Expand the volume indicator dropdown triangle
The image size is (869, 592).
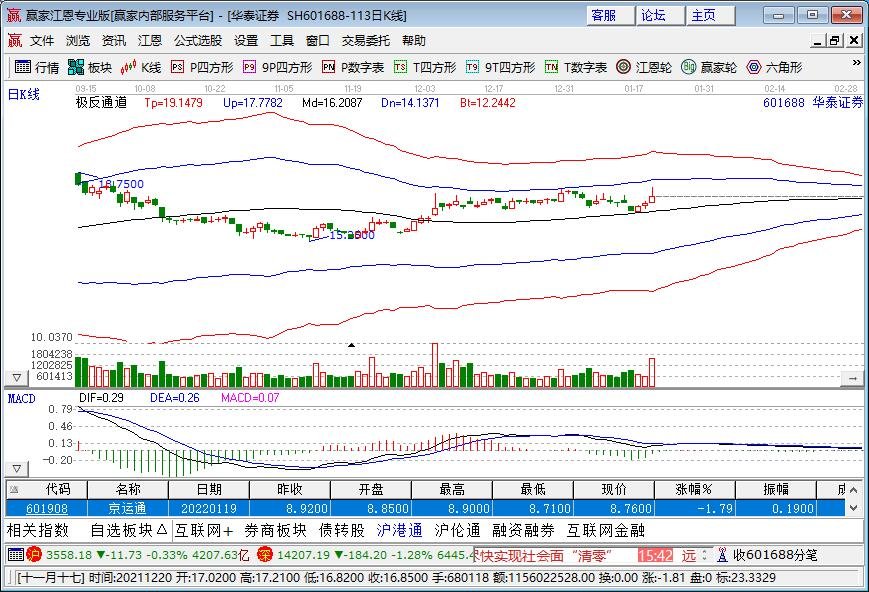17,378
